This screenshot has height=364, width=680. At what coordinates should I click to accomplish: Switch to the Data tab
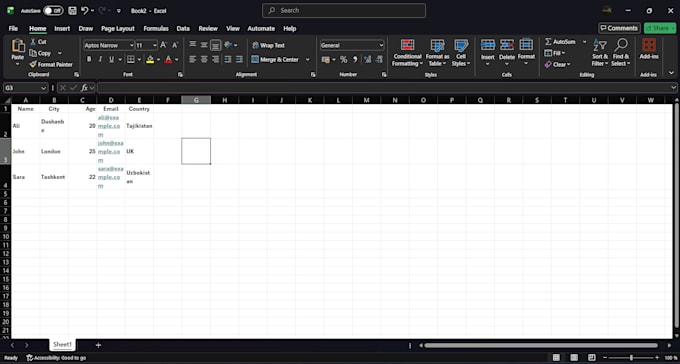(183, 28)
